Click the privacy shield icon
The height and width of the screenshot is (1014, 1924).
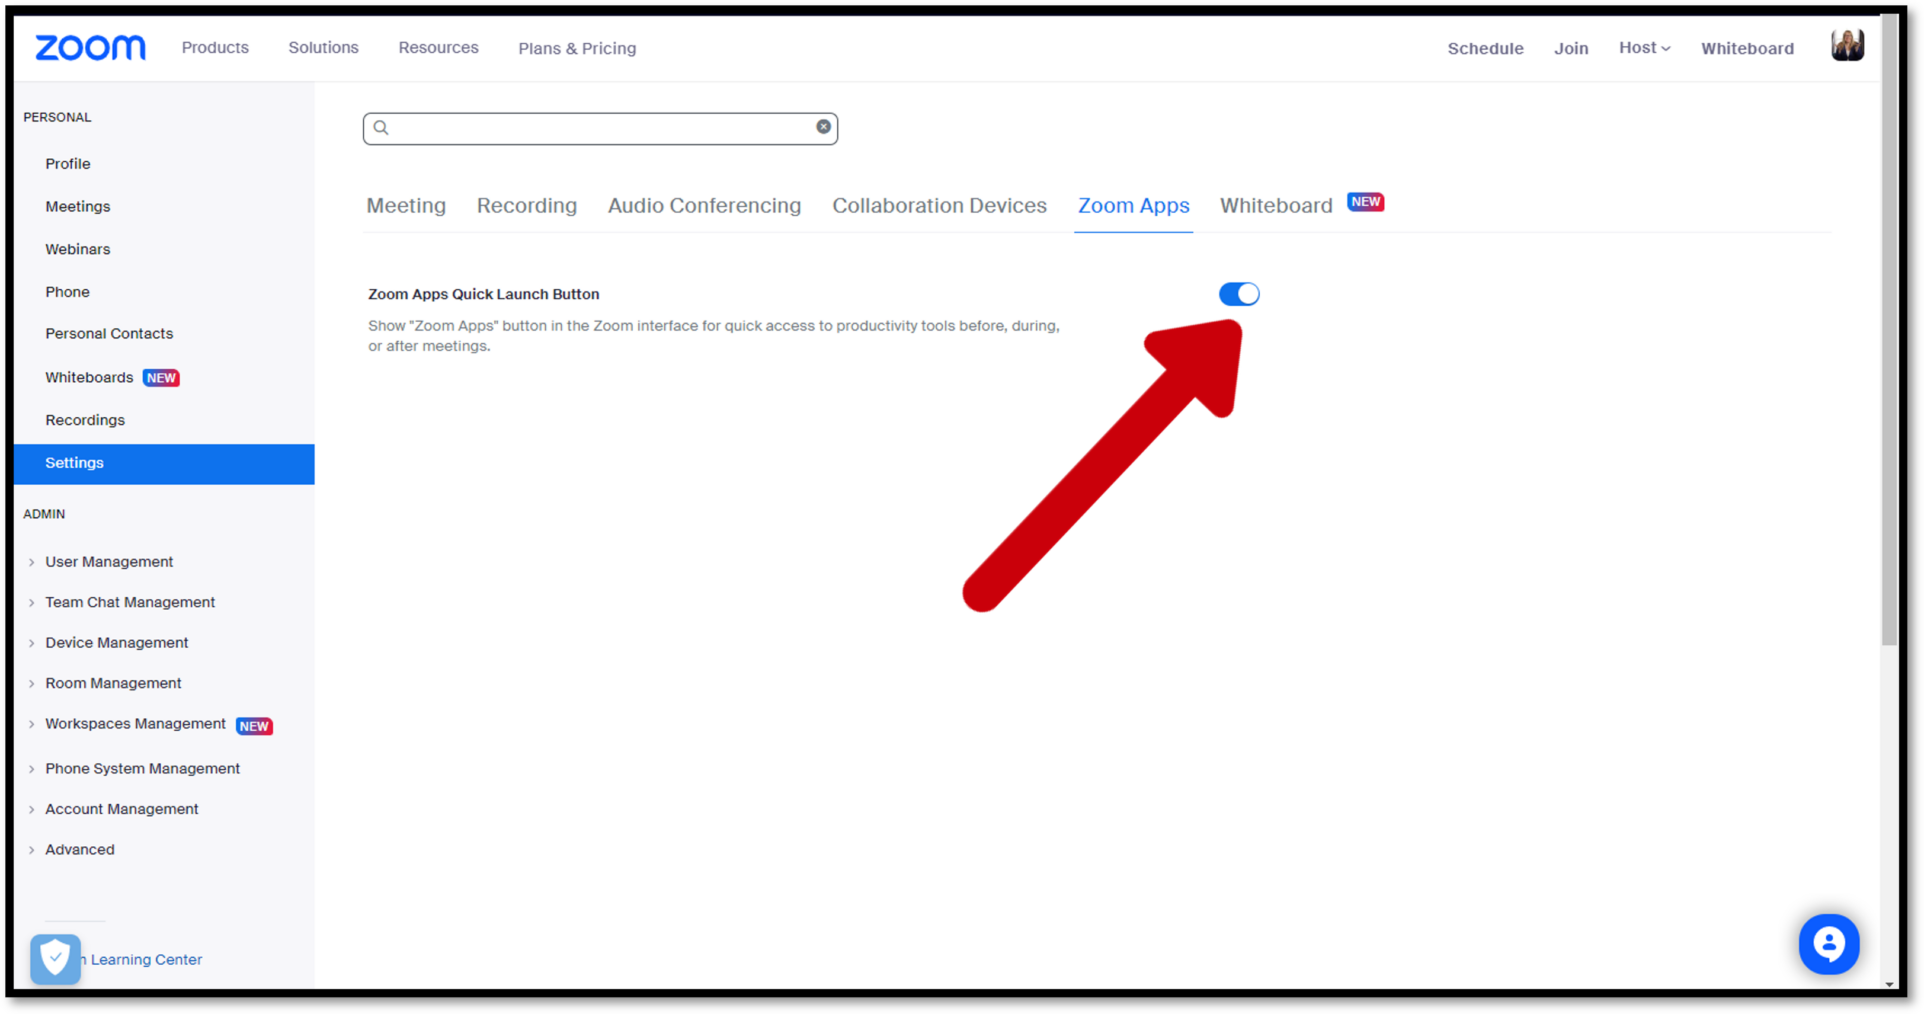coord(55,959)
